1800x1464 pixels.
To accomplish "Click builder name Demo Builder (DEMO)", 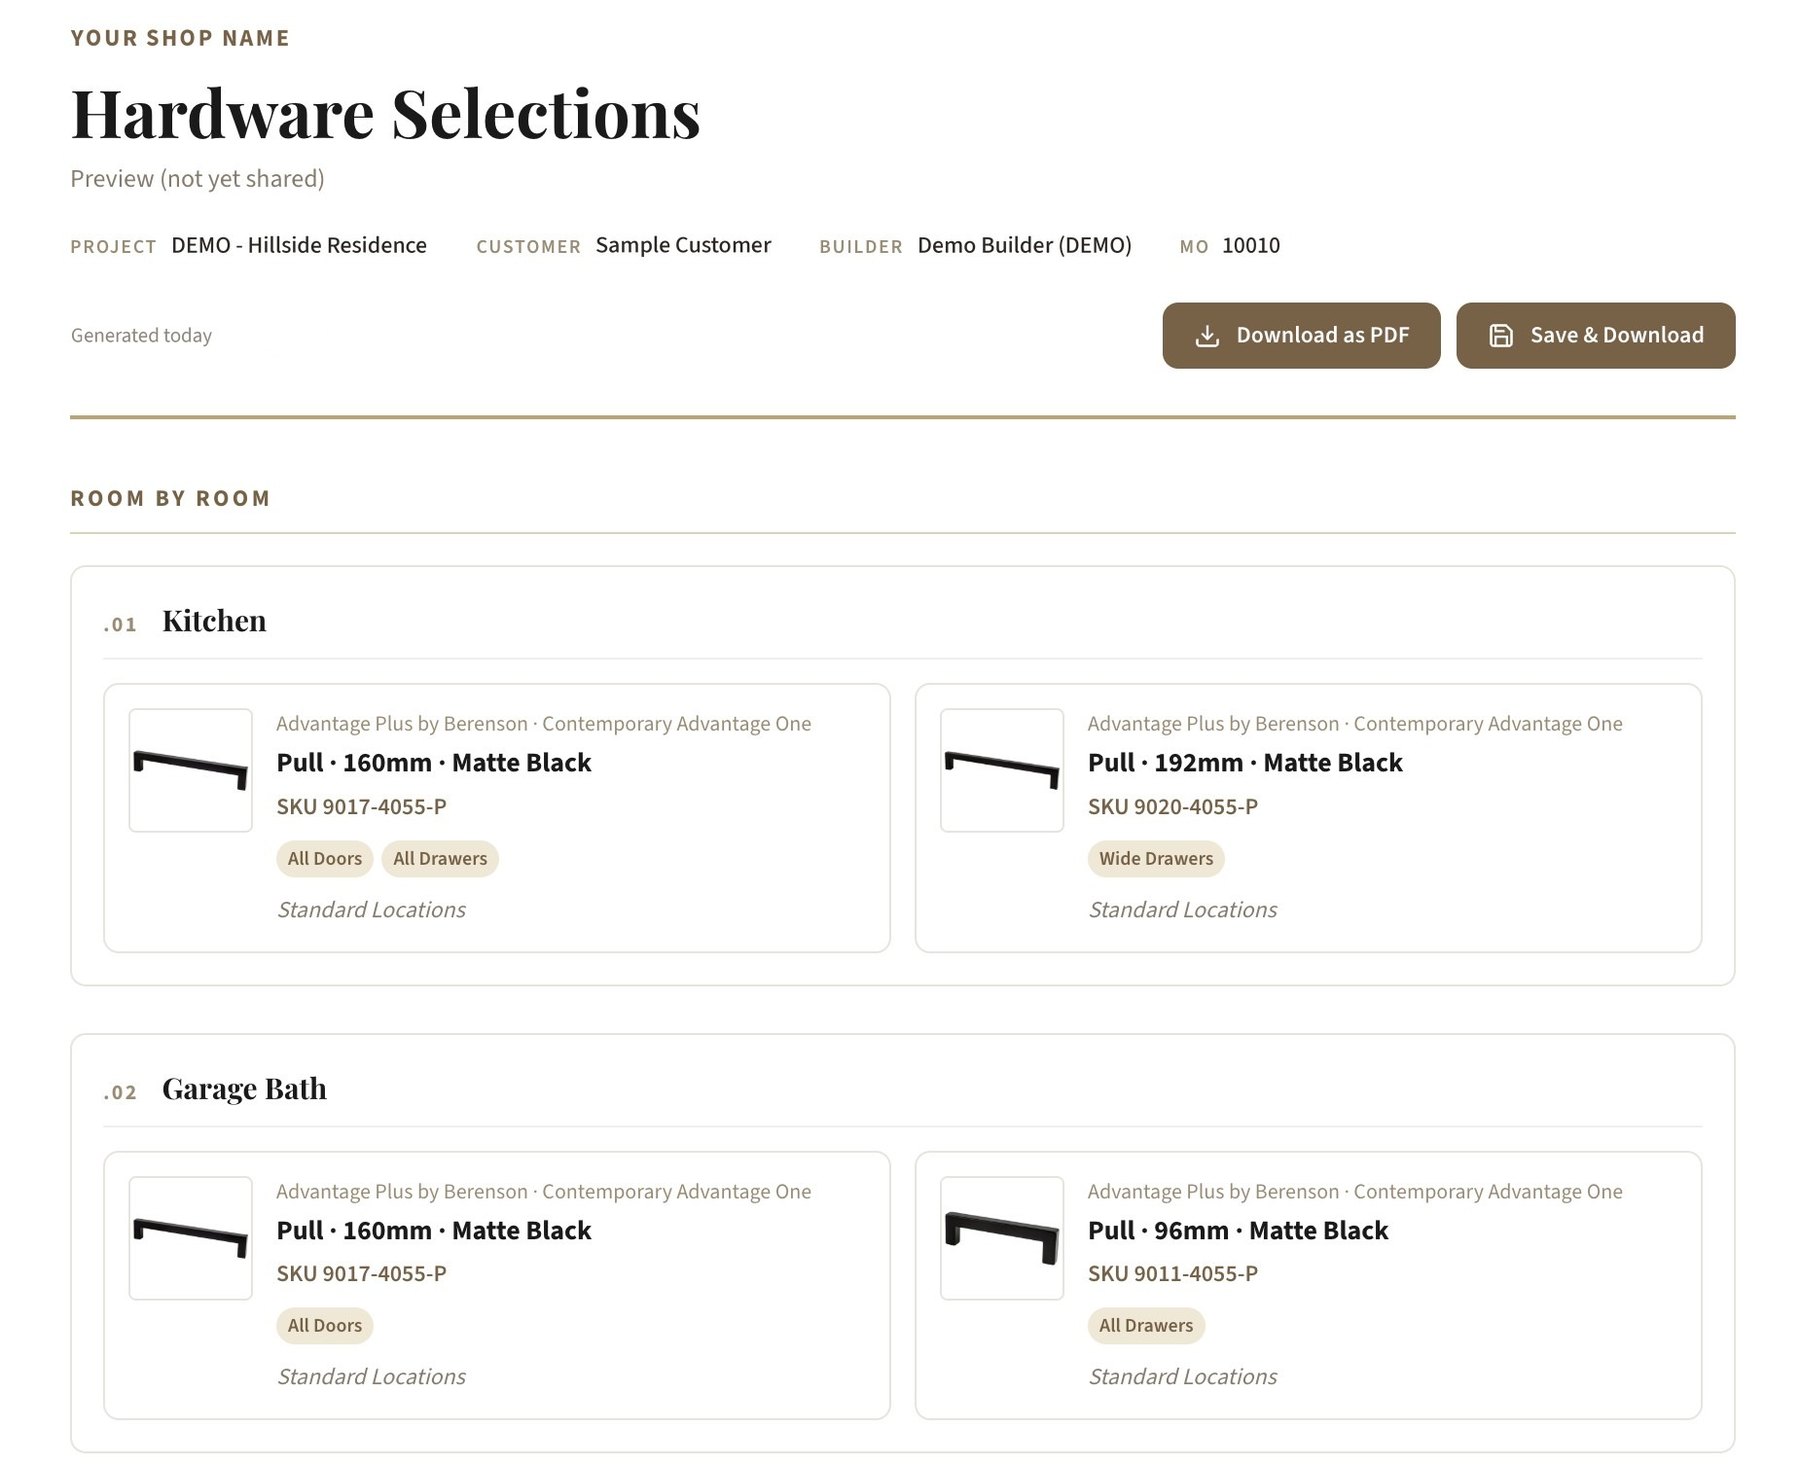I will pyautogui.click(x=1024, y=246).
